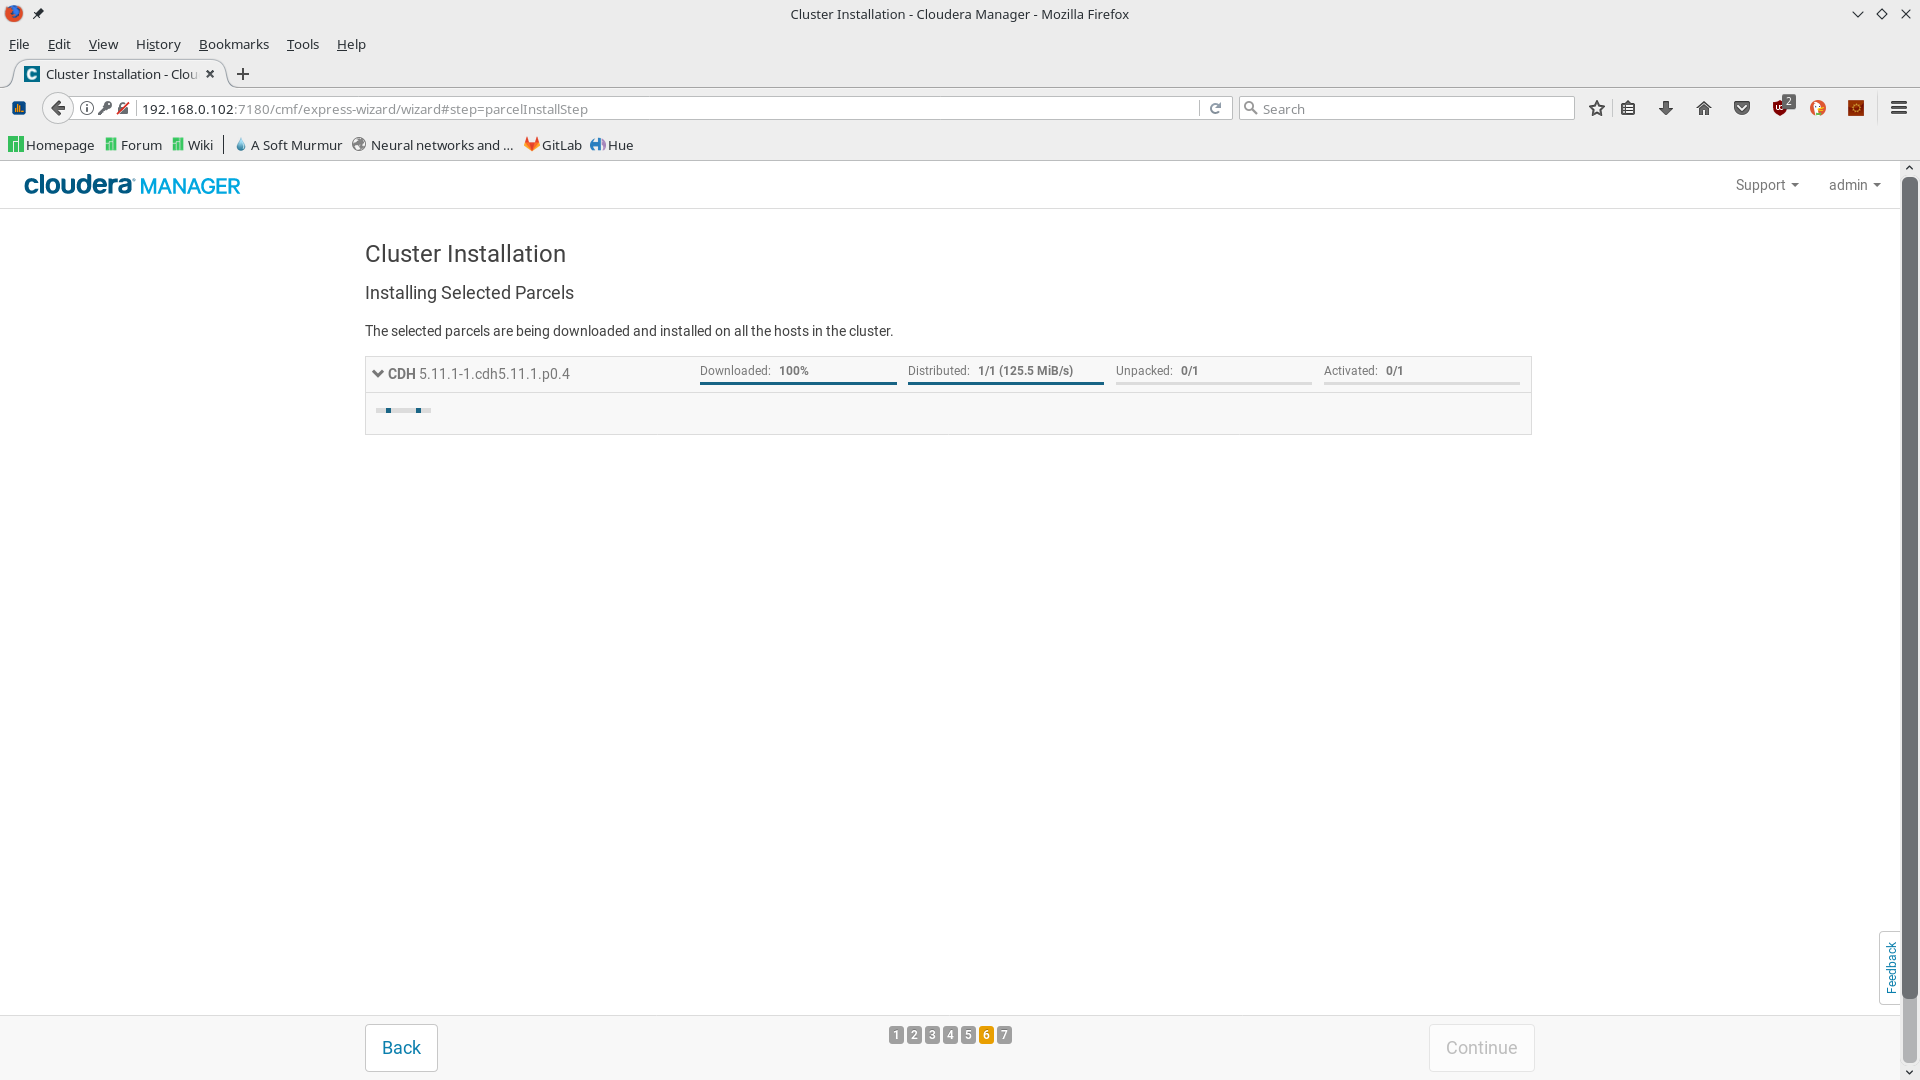Click the Back wizard button
Screen dimensions: 1920x1080
401,1048
